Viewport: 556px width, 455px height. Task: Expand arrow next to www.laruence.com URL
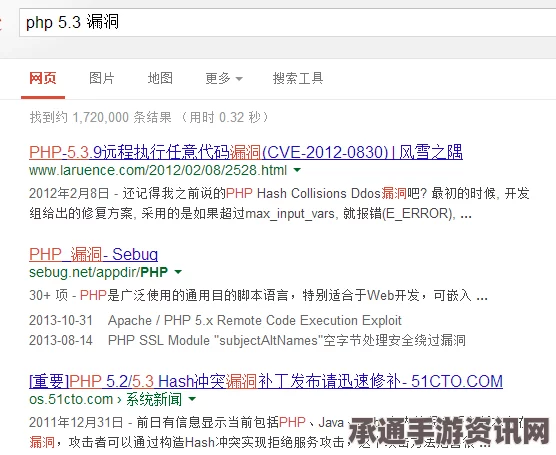[x=297, y=170]
